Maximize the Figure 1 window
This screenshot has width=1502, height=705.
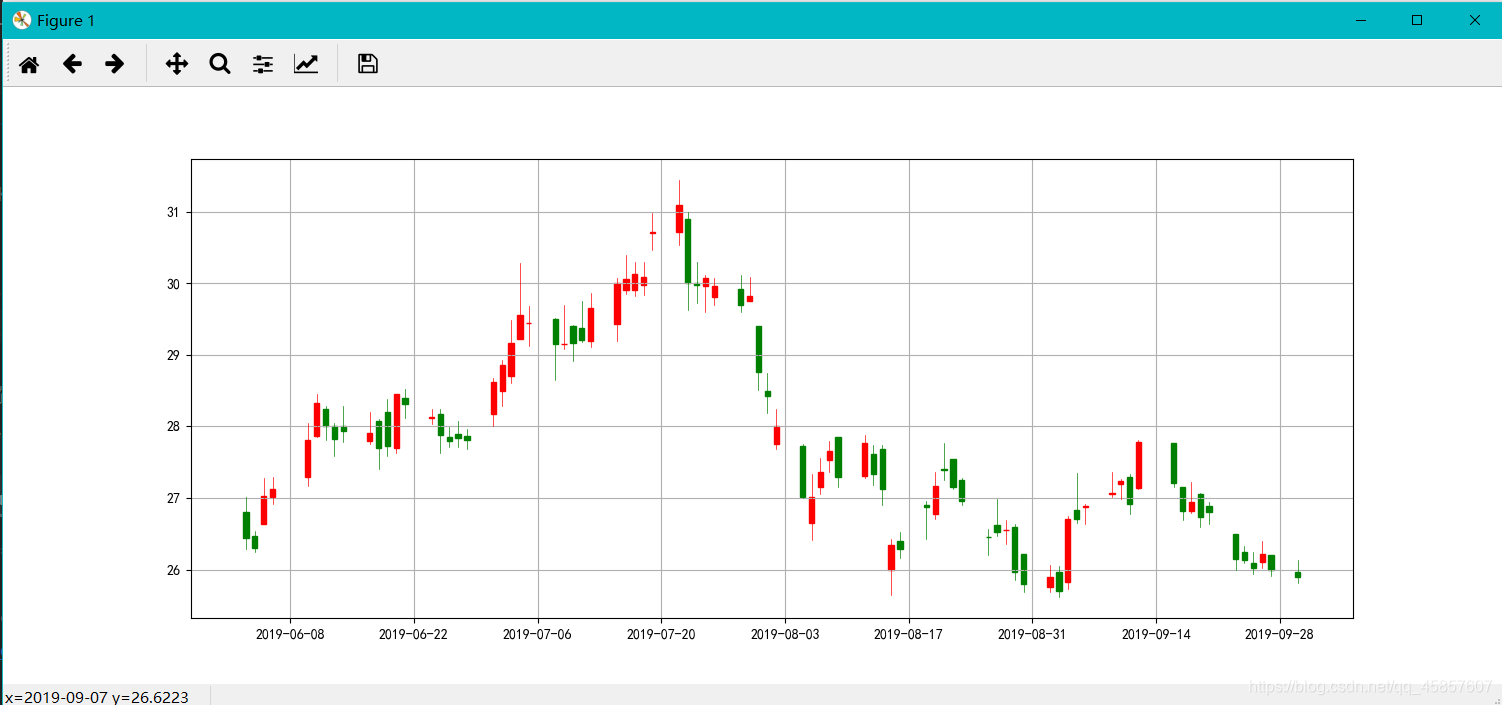pos(1417,20)
